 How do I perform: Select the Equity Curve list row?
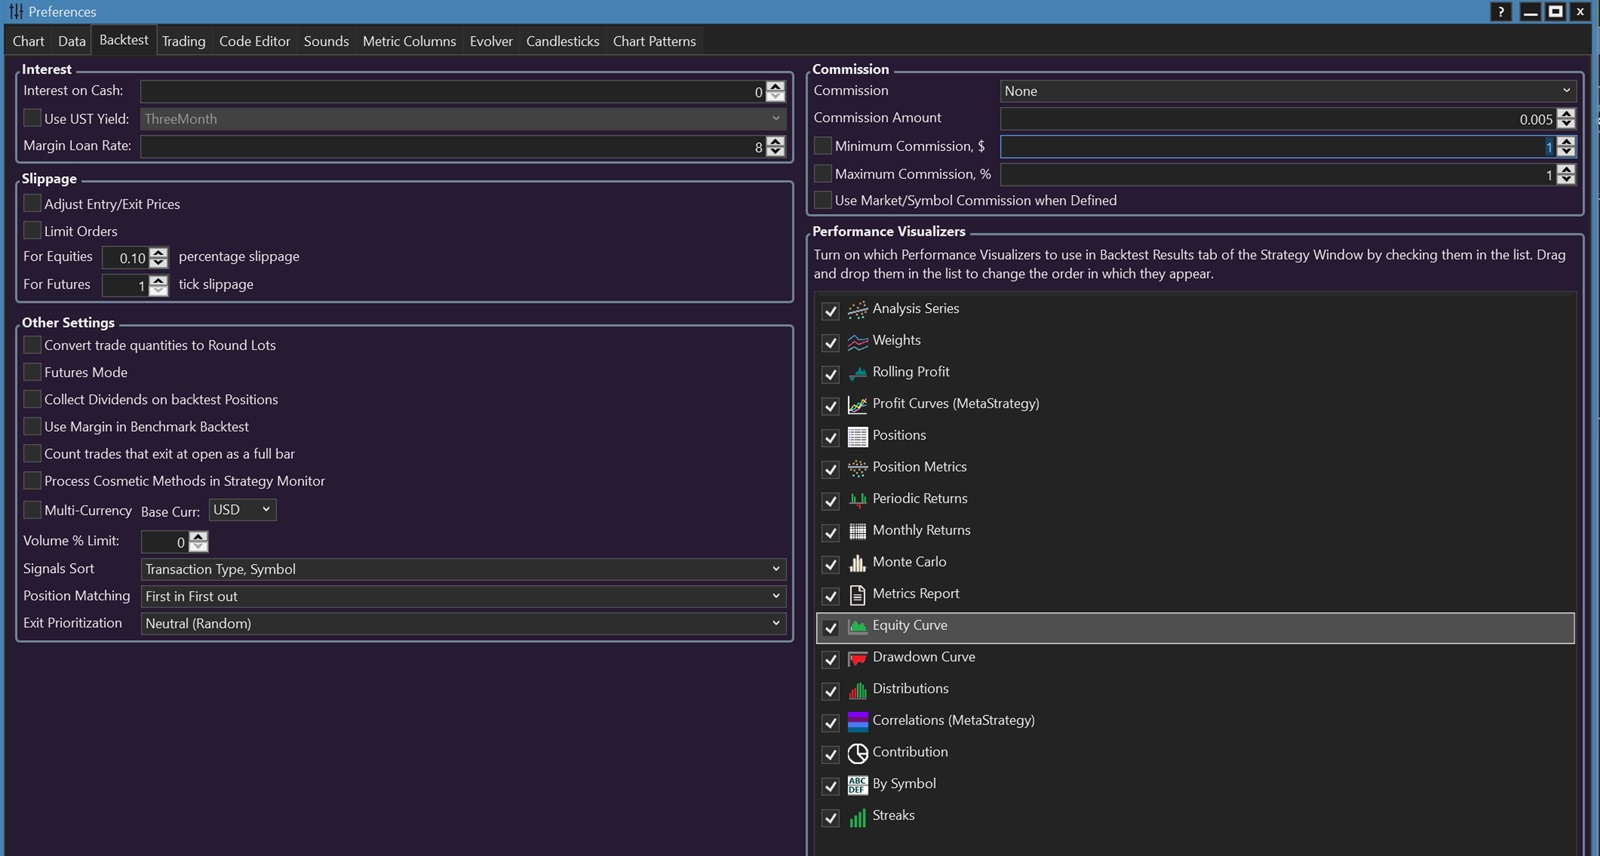point(1195,626)
